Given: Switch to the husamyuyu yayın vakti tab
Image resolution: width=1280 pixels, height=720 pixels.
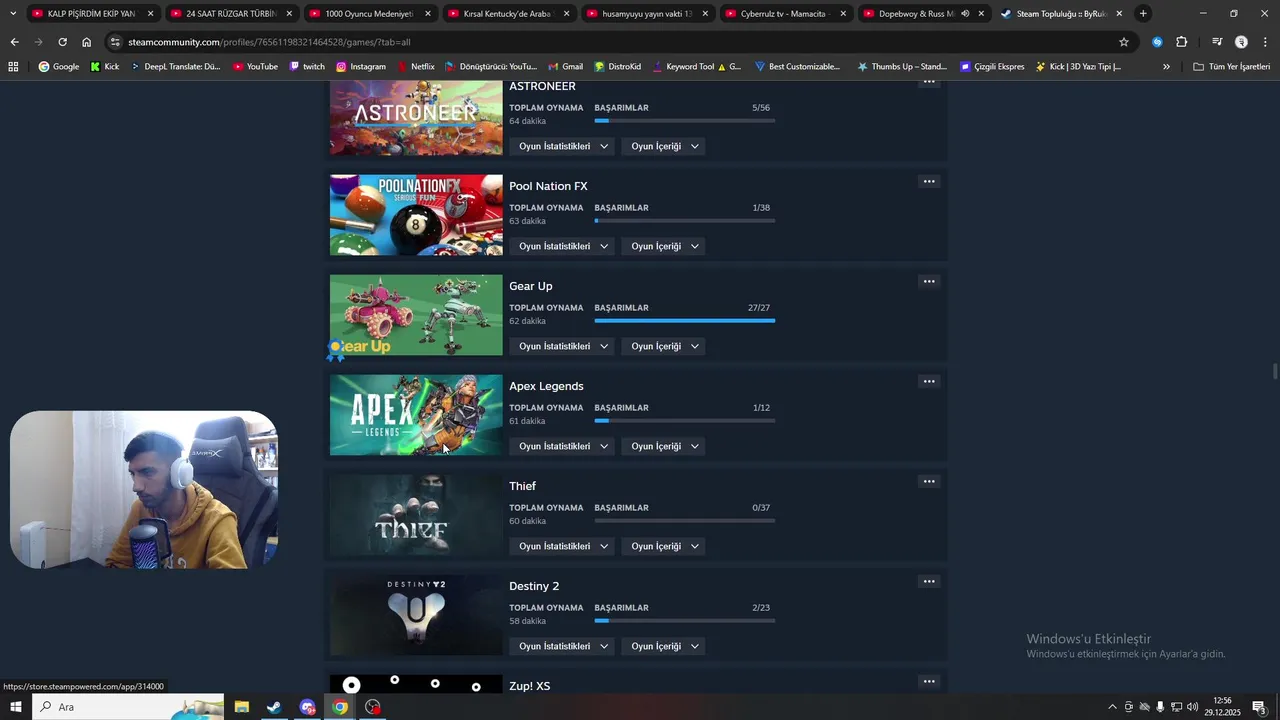Looking at the screenshot, I should click(646, 14).
